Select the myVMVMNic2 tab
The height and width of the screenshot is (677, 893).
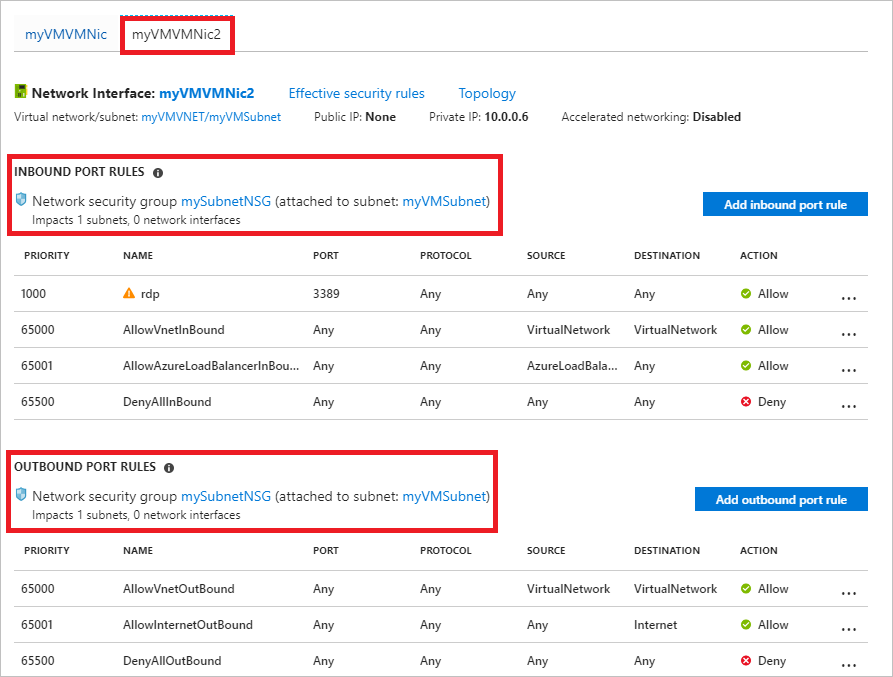point(177,34)
